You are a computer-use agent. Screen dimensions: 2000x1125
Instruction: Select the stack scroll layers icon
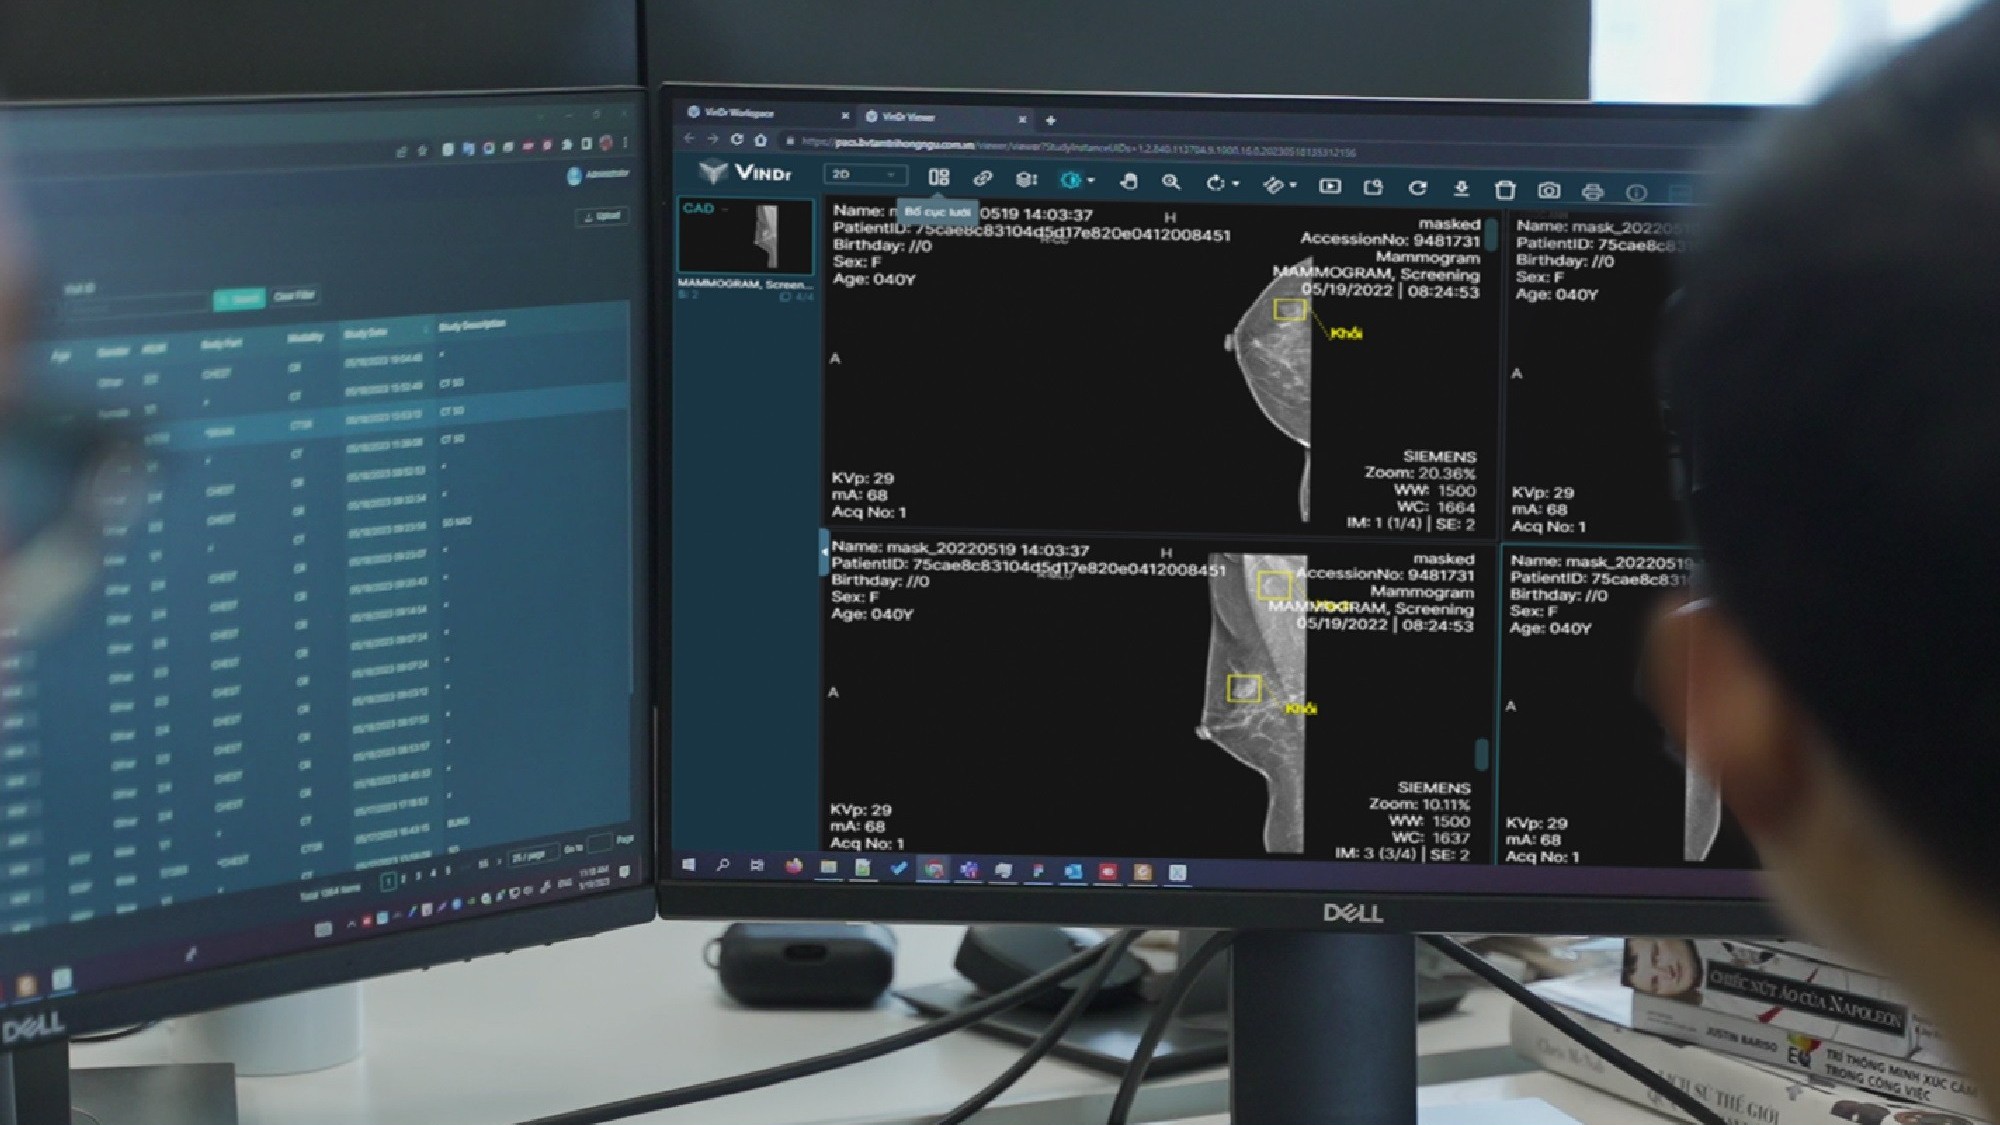tap(1026, 179)
